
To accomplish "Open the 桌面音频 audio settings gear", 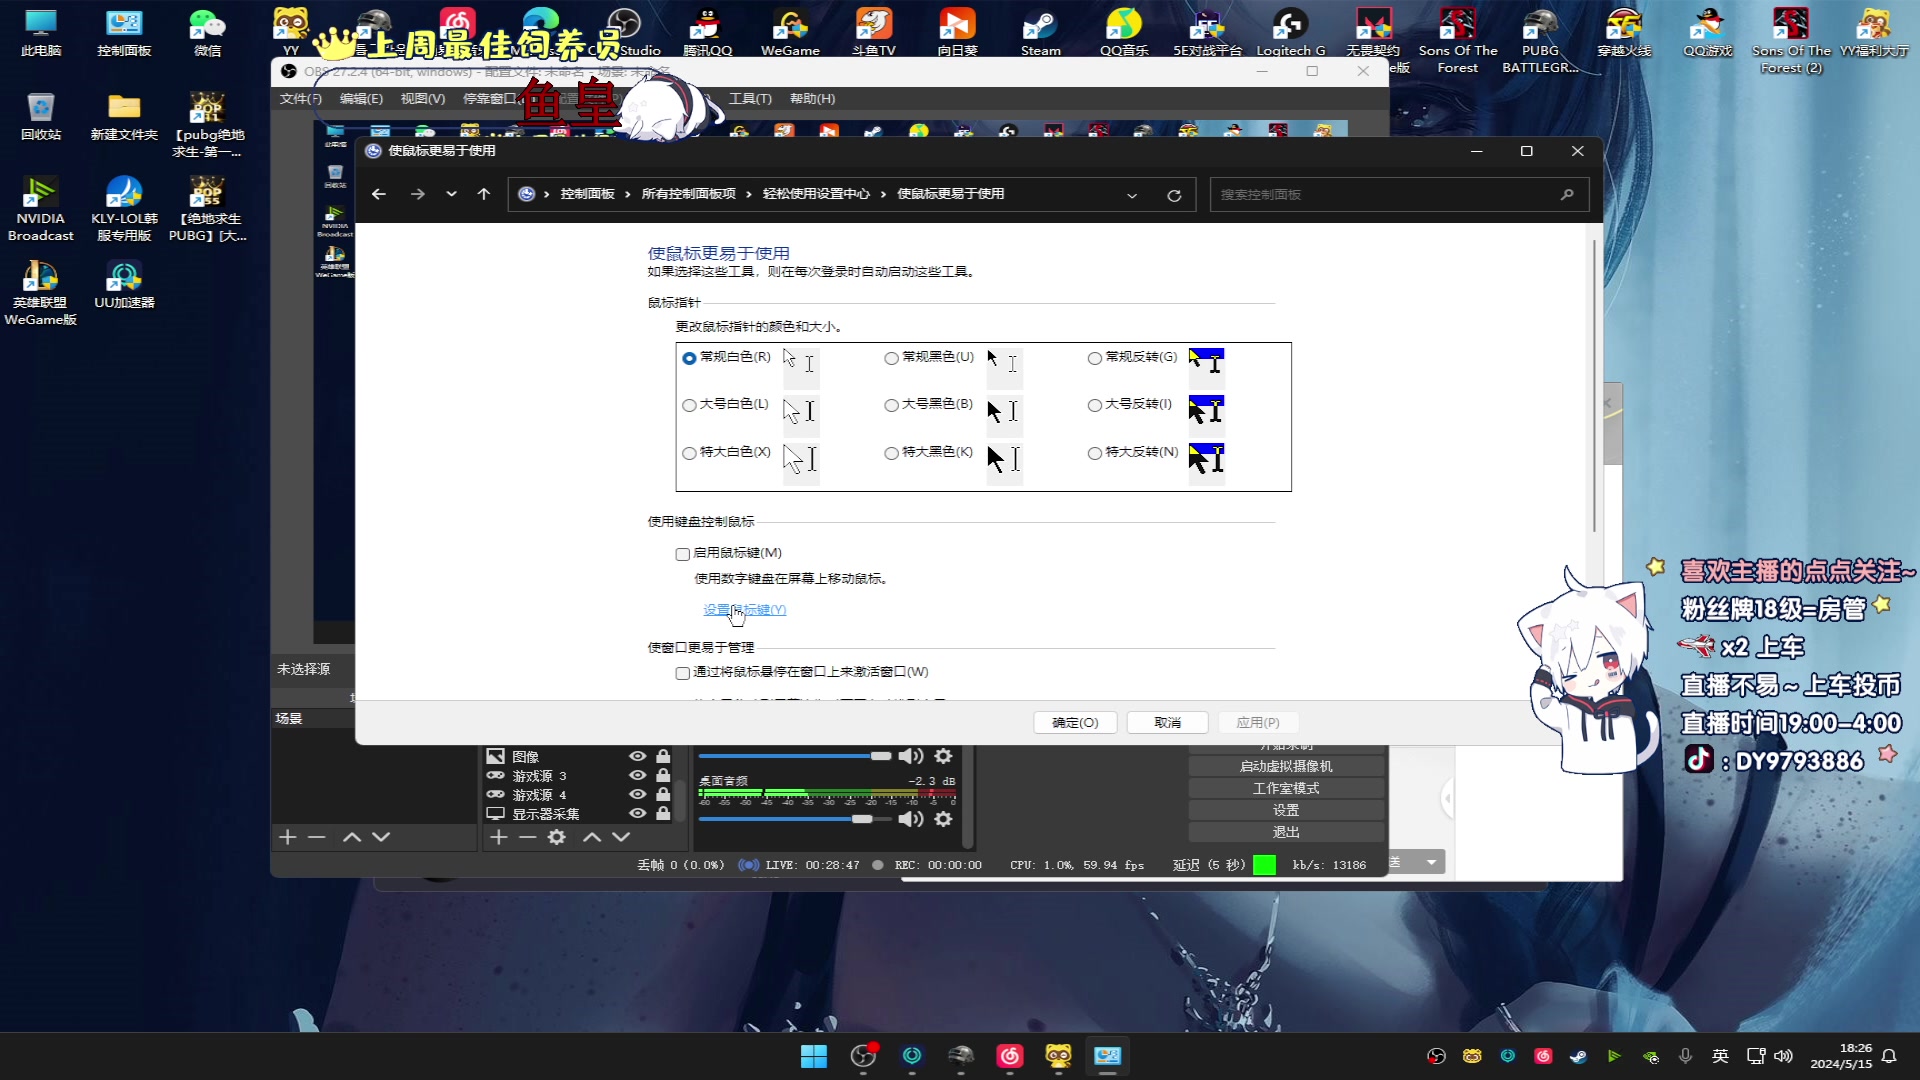I will pos(943,819).
